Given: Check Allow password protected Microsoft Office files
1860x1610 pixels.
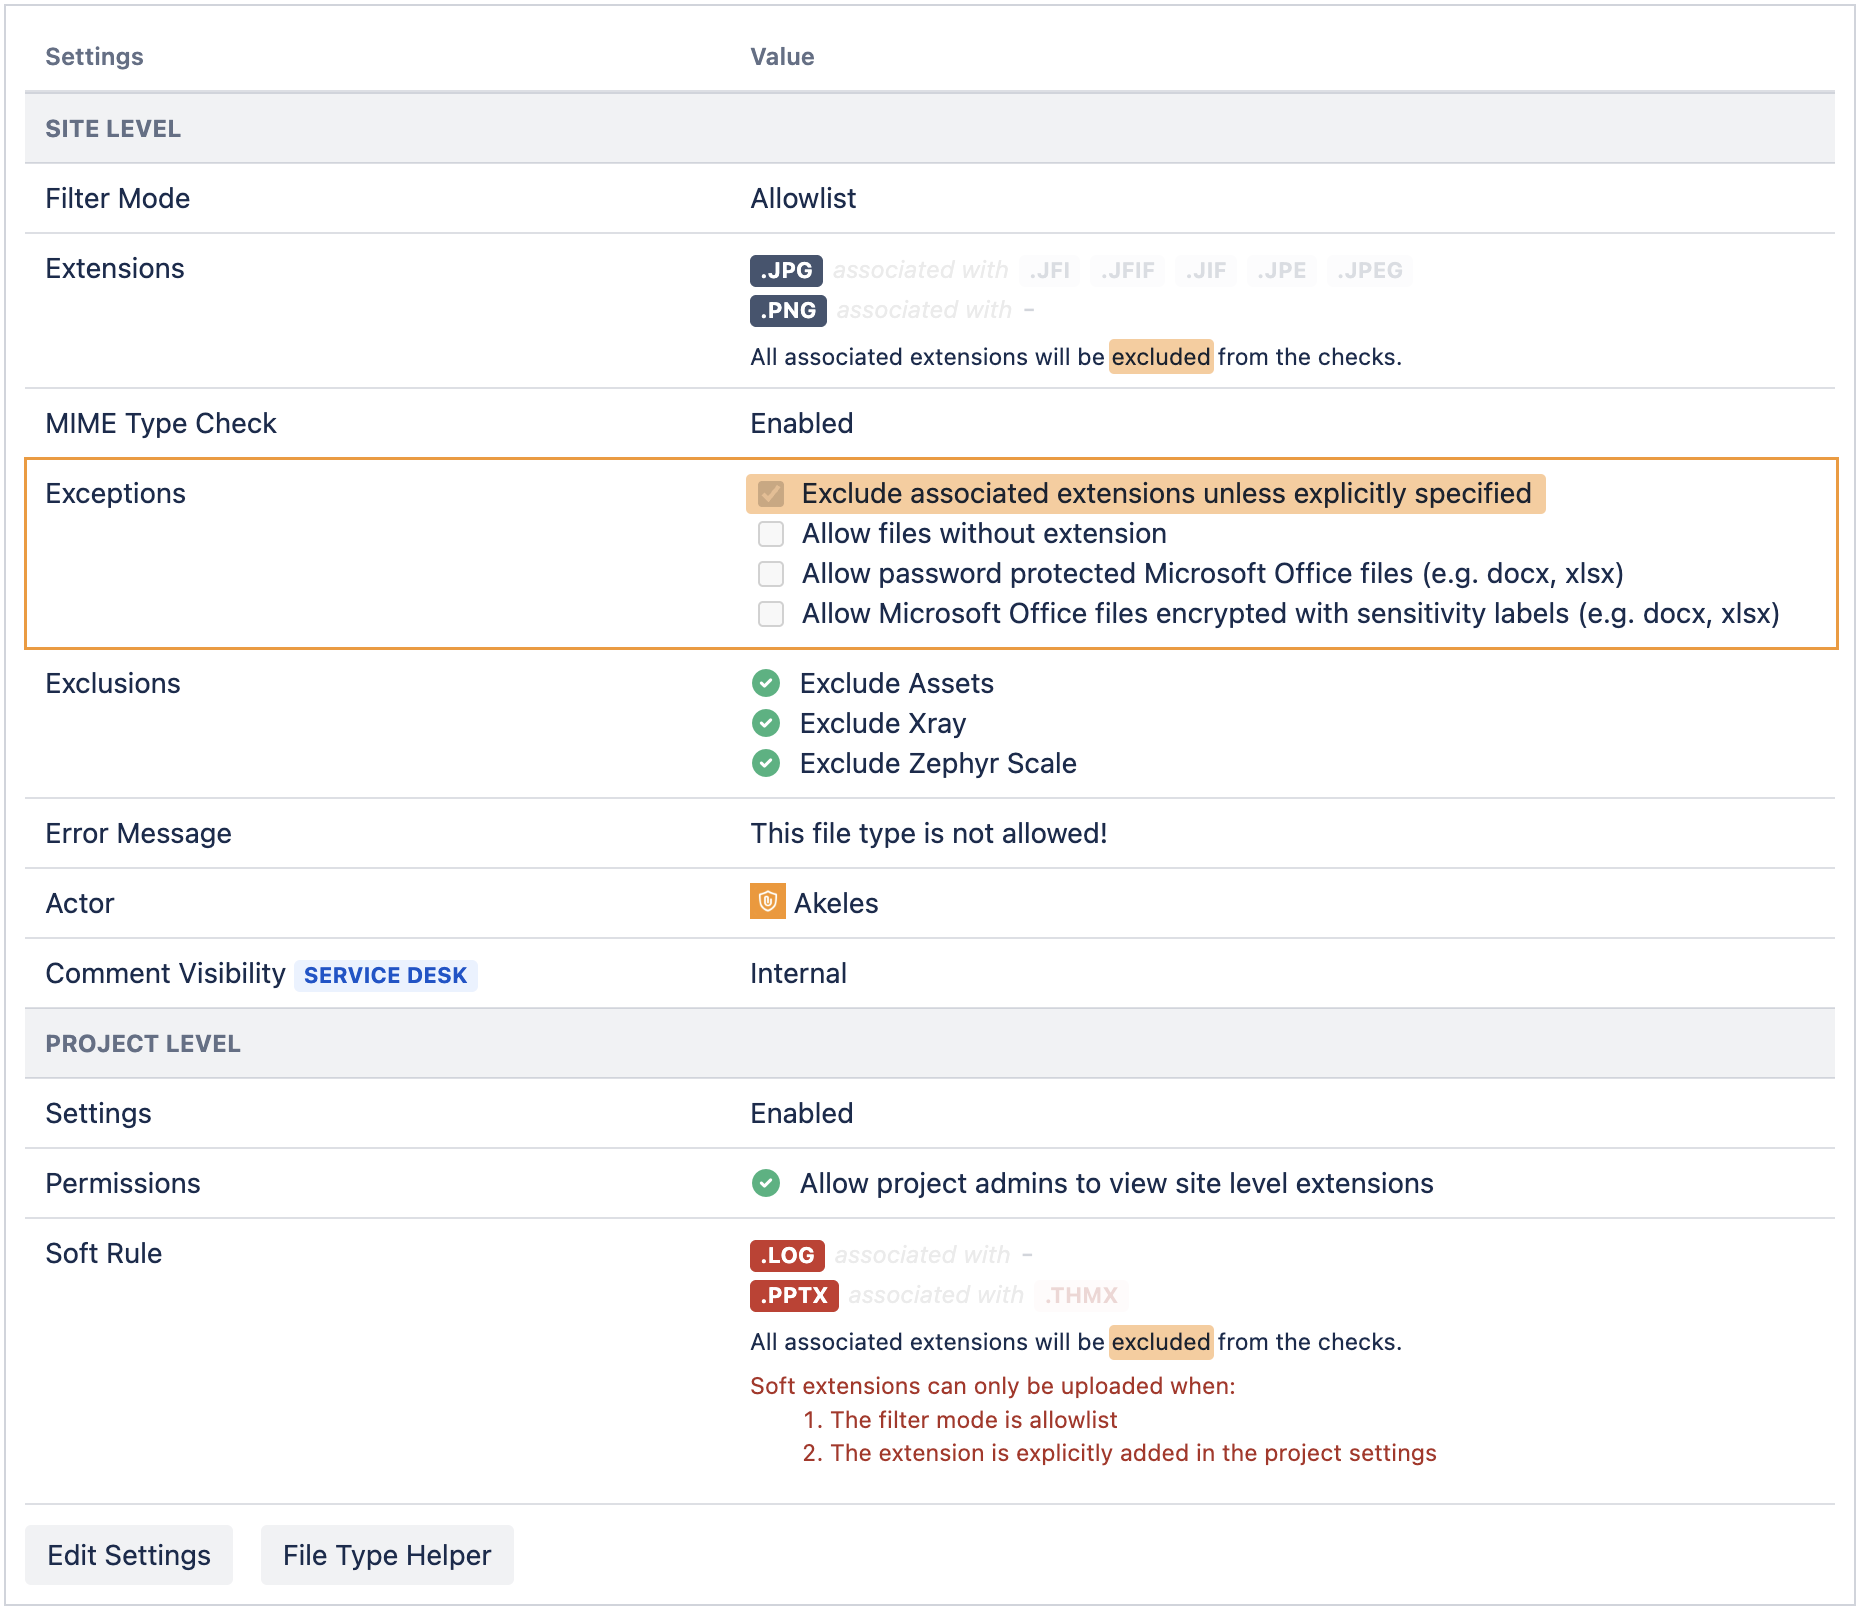Looking at the screenshot, I should click(770, 574).
